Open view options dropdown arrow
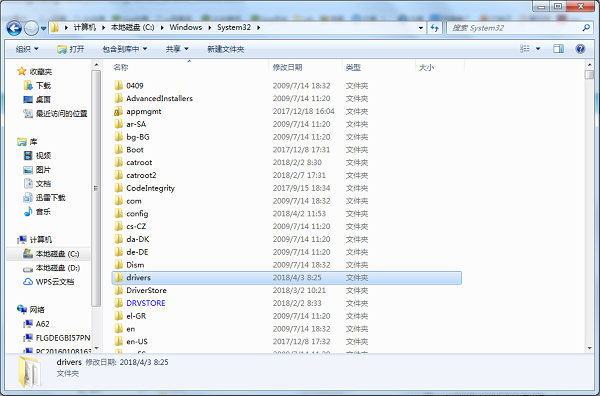The image size is (600, 396). (538, 49)
